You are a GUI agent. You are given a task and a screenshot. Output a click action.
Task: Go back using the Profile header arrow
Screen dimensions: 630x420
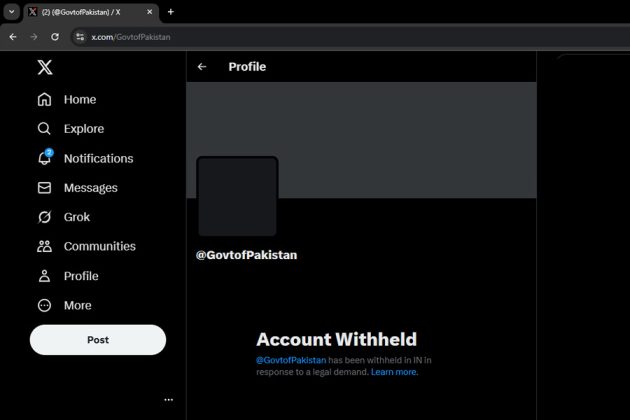[202, 67]
